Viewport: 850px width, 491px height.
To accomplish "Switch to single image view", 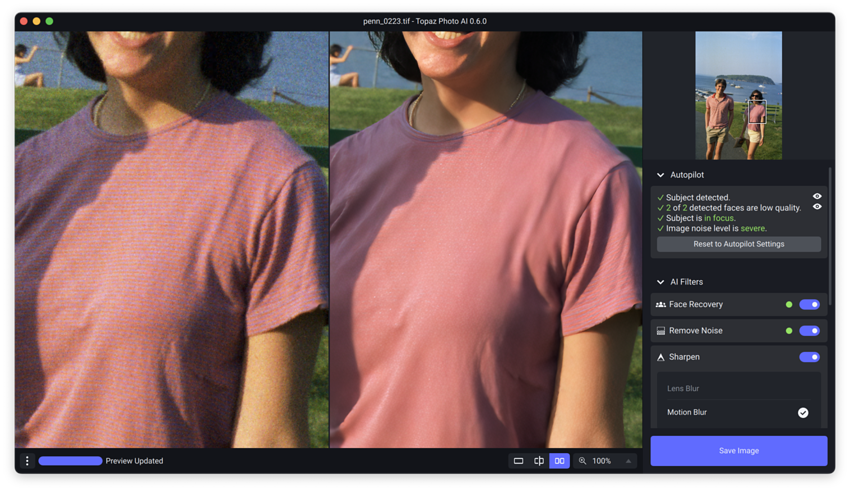I will [518, 461].
